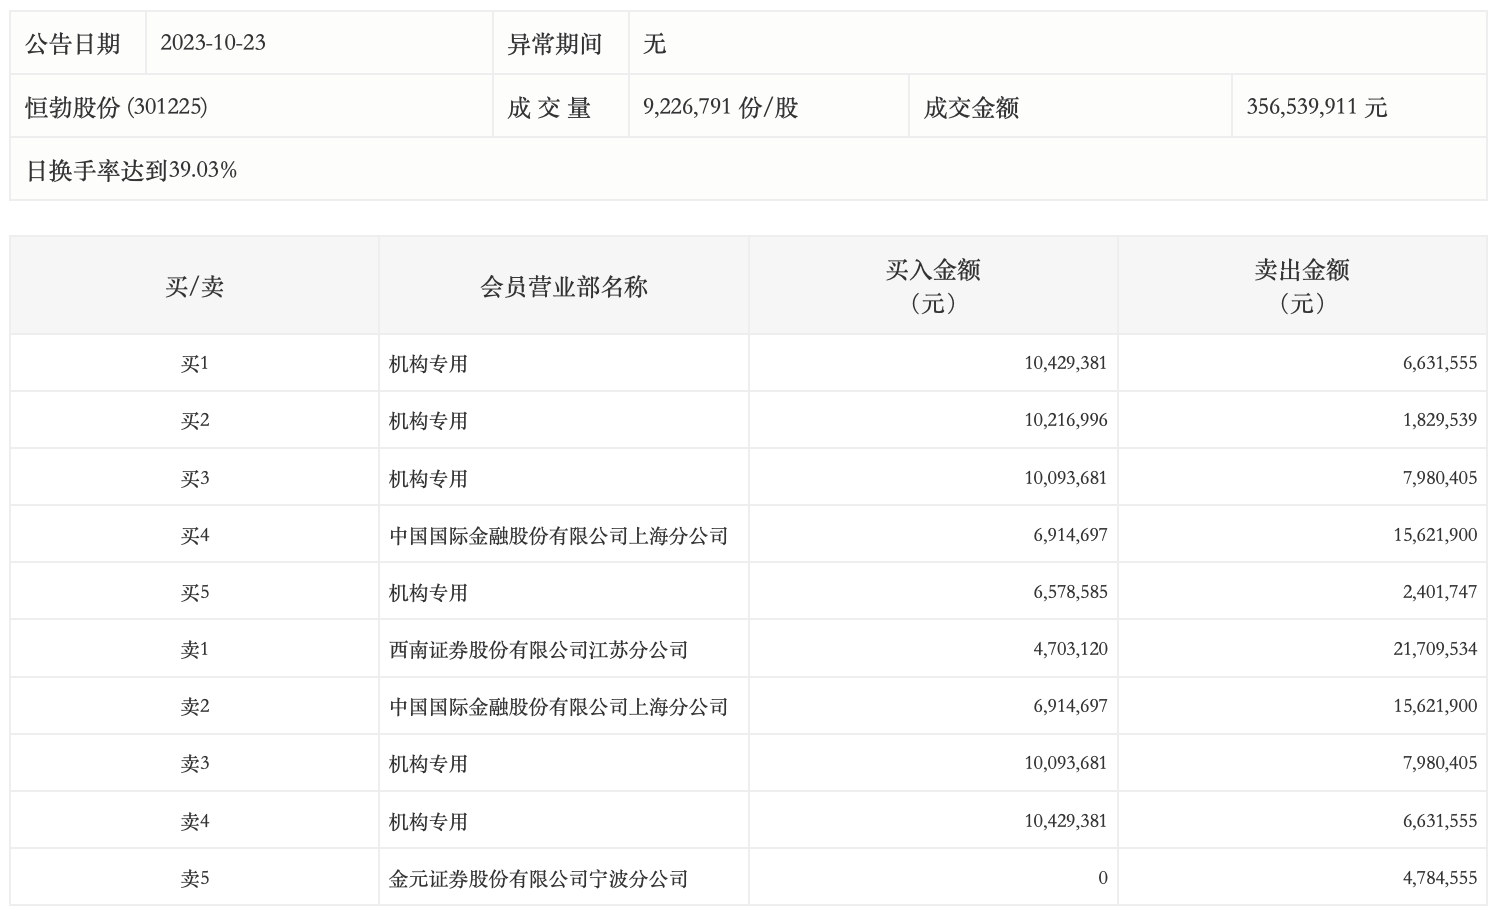Click the 日换手率达到39.03% note
Viewport: 1494px width, 920px height.
[x=132, y=170]
